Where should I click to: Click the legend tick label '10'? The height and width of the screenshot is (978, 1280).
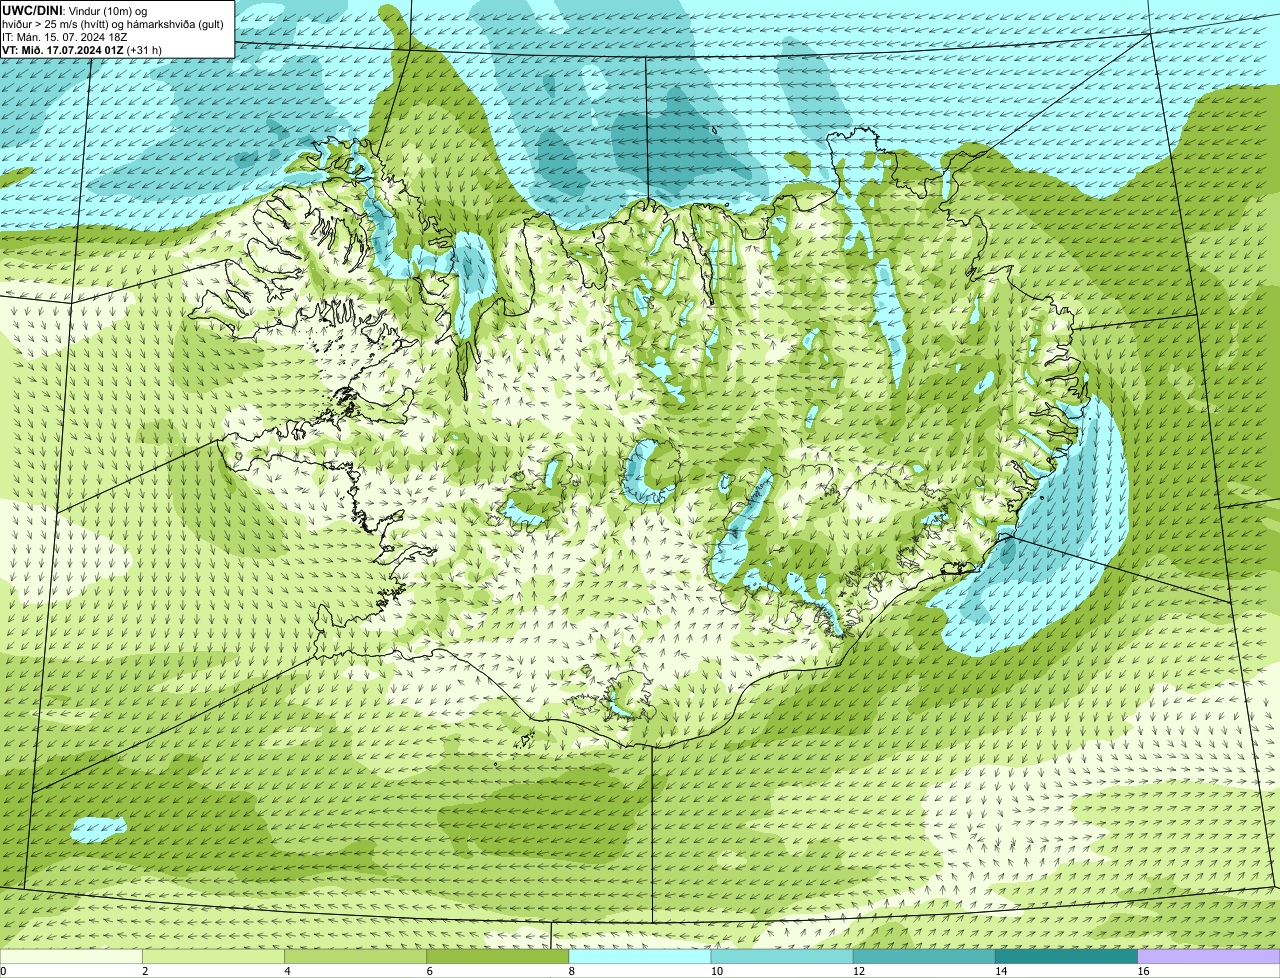pyautogui.click(x=716, y=971)
